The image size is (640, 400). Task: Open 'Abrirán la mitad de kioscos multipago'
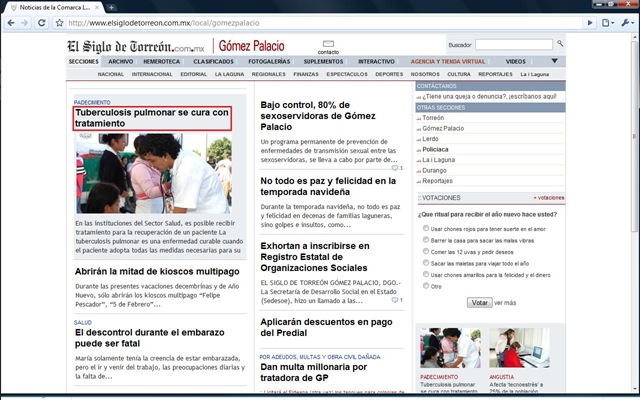157,271
